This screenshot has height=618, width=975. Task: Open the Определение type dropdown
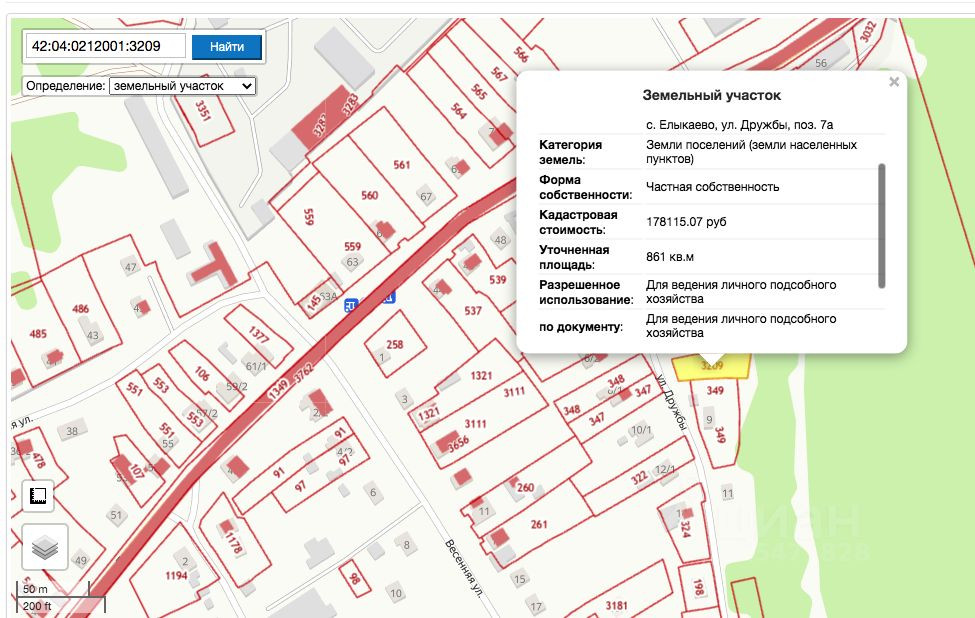pyautogui.click(x=182, y=86)
